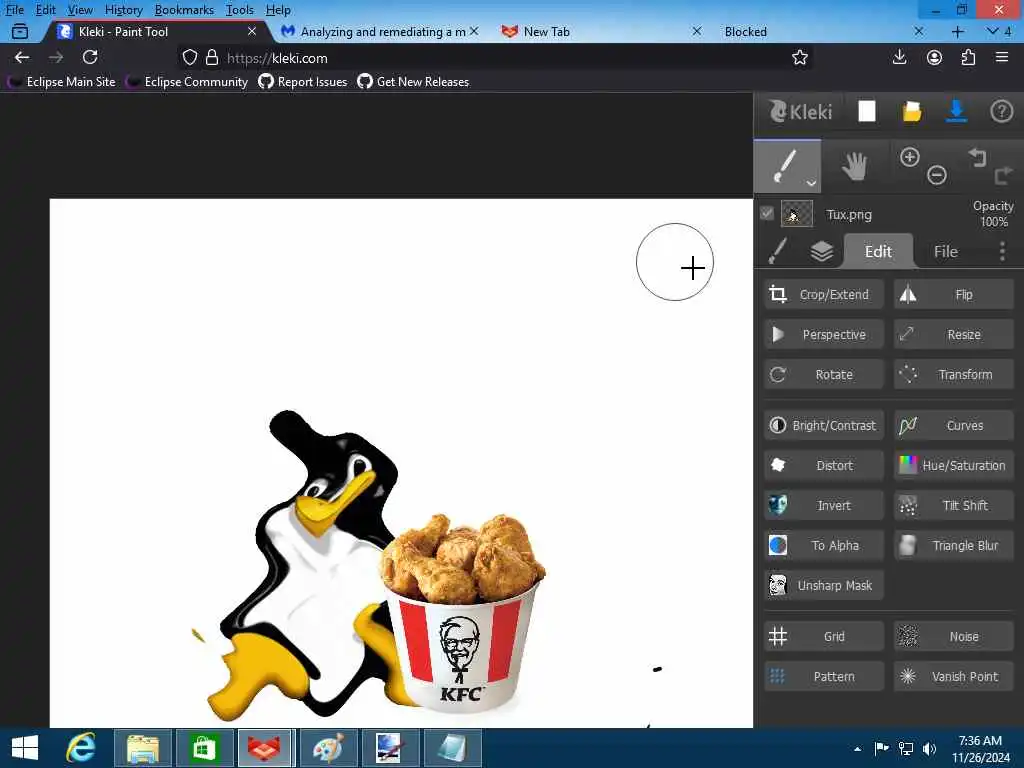Viewport: 1024px width, 768px height.
Task: Save image with blue download arrow
Action: click(x=957, y=112)
